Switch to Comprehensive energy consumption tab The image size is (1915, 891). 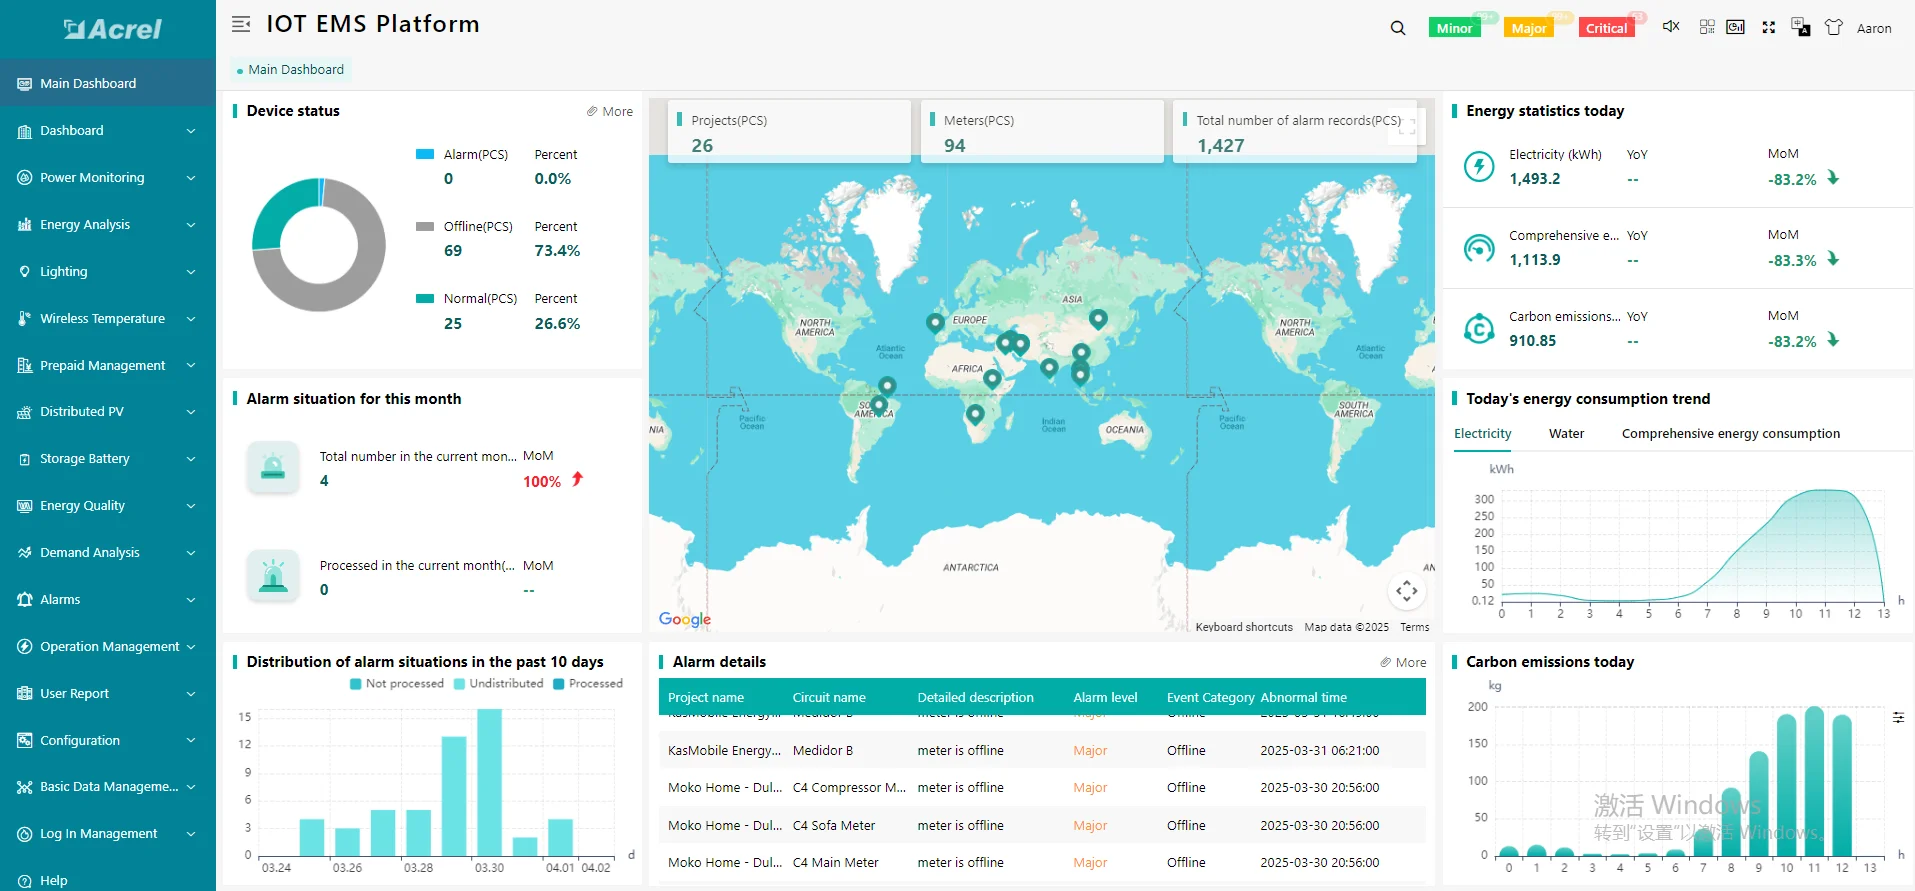point(1730,433)
